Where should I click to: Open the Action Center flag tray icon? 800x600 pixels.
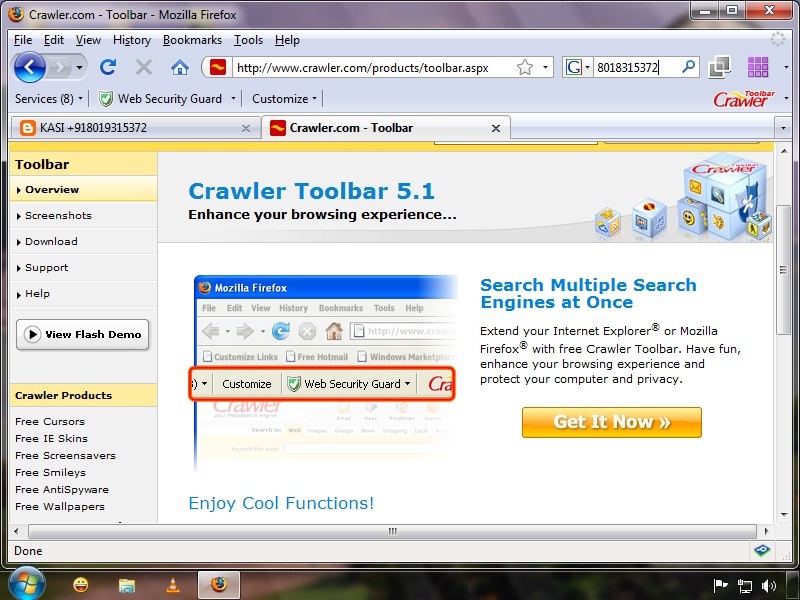coord(720,586)
